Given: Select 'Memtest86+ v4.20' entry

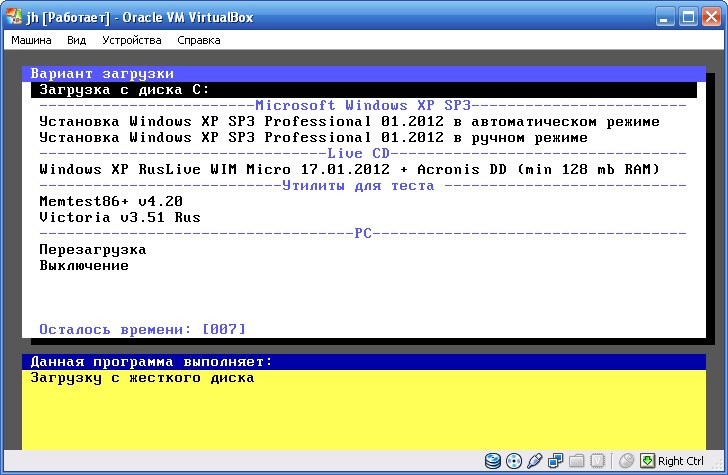Looking at the screenshot, I should (x=111, y=201).
